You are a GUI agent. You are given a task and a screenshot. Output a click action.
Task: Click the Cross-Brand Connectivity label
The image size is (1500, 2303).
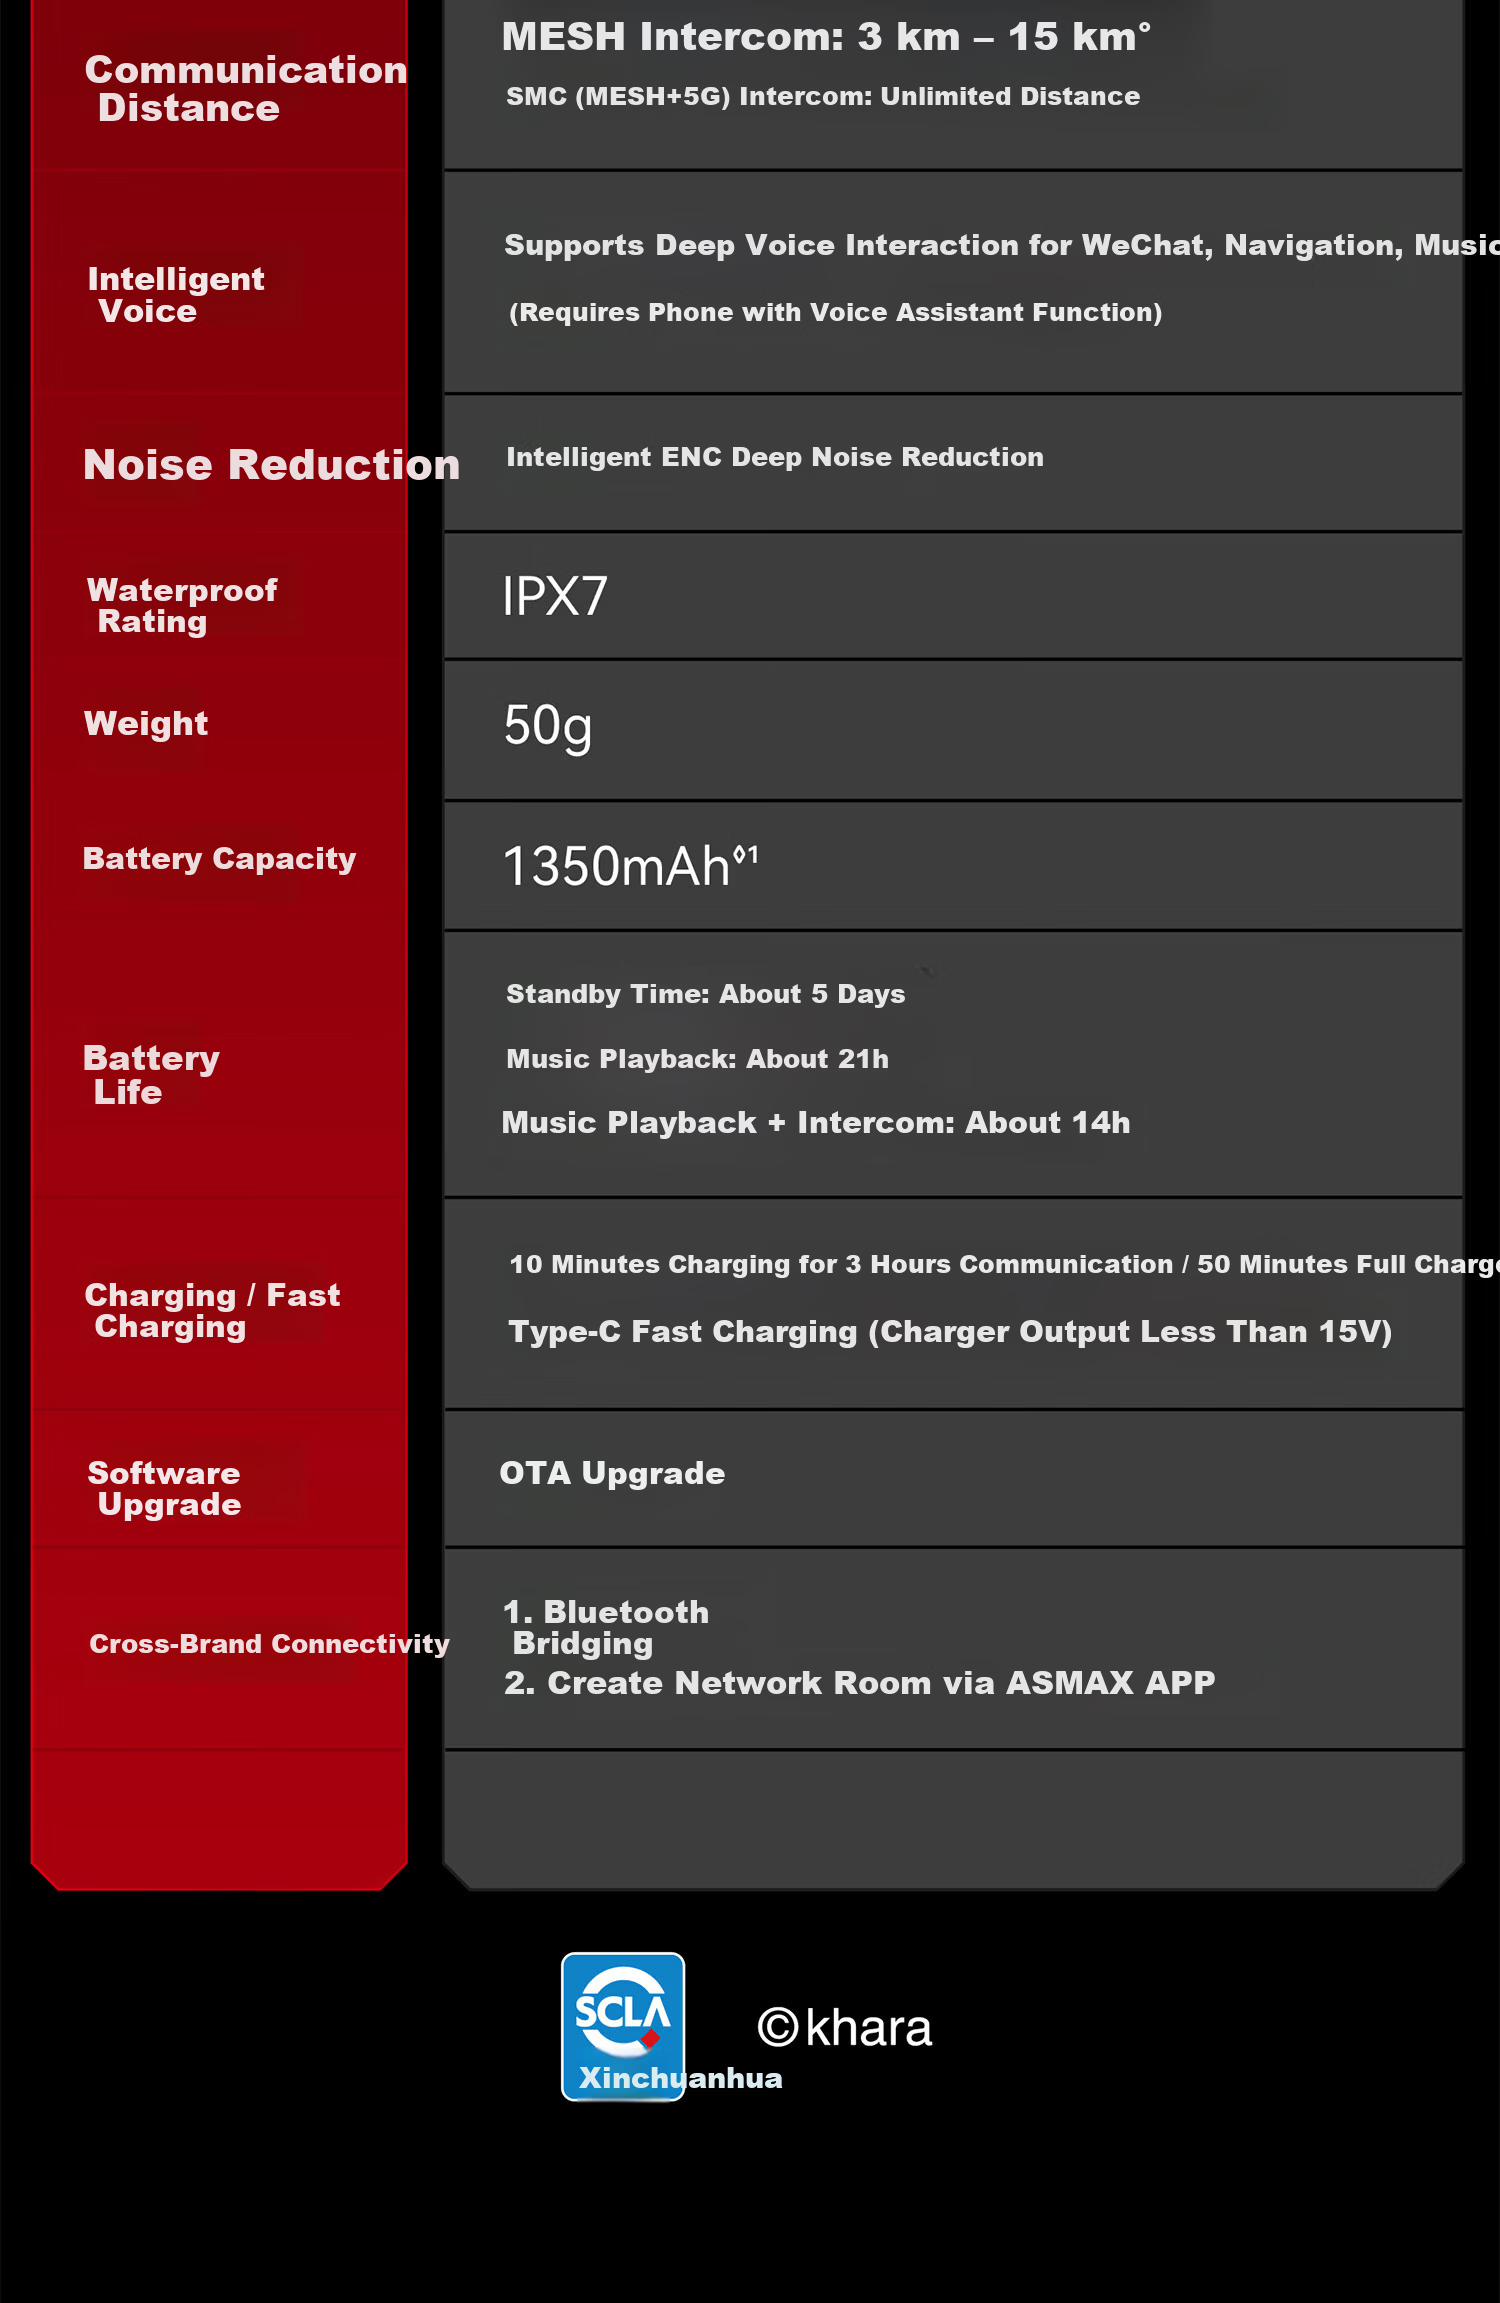click(x=269, y=1644)
